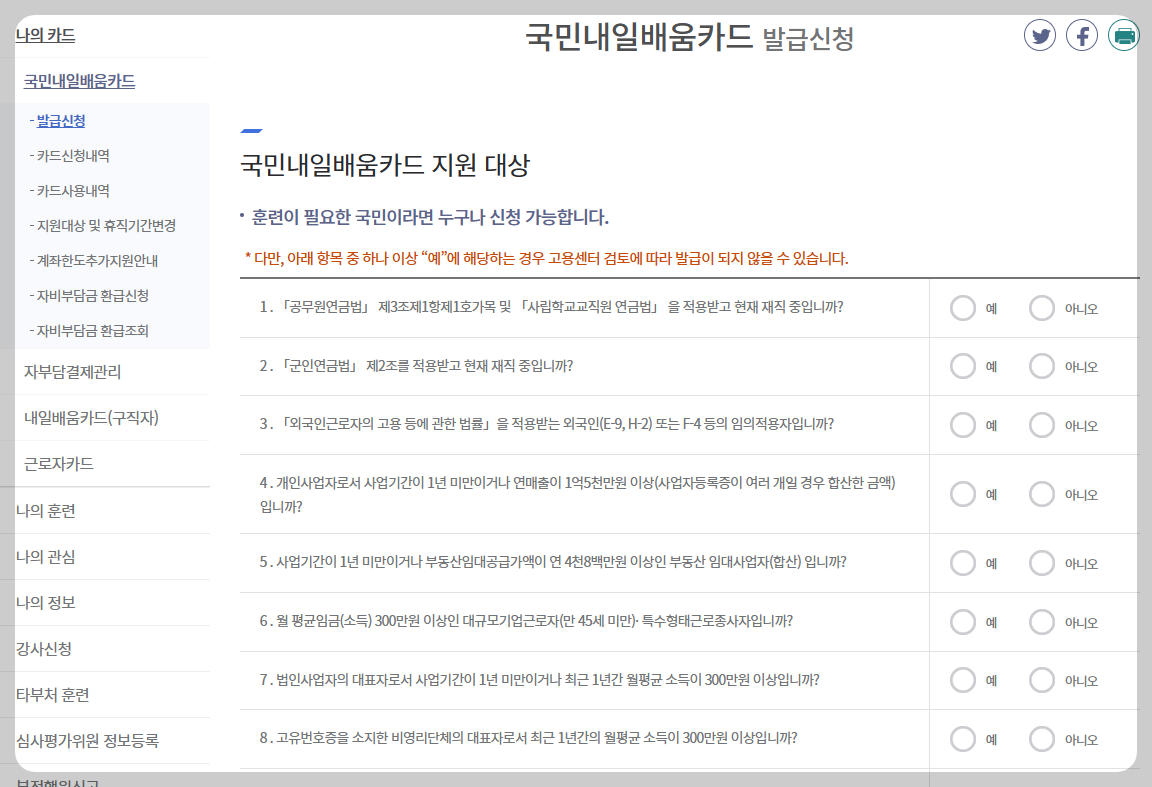Select 아니오 for question 1 공무원연금법
Viewport: 1152px width, 787px height.
1041,308
